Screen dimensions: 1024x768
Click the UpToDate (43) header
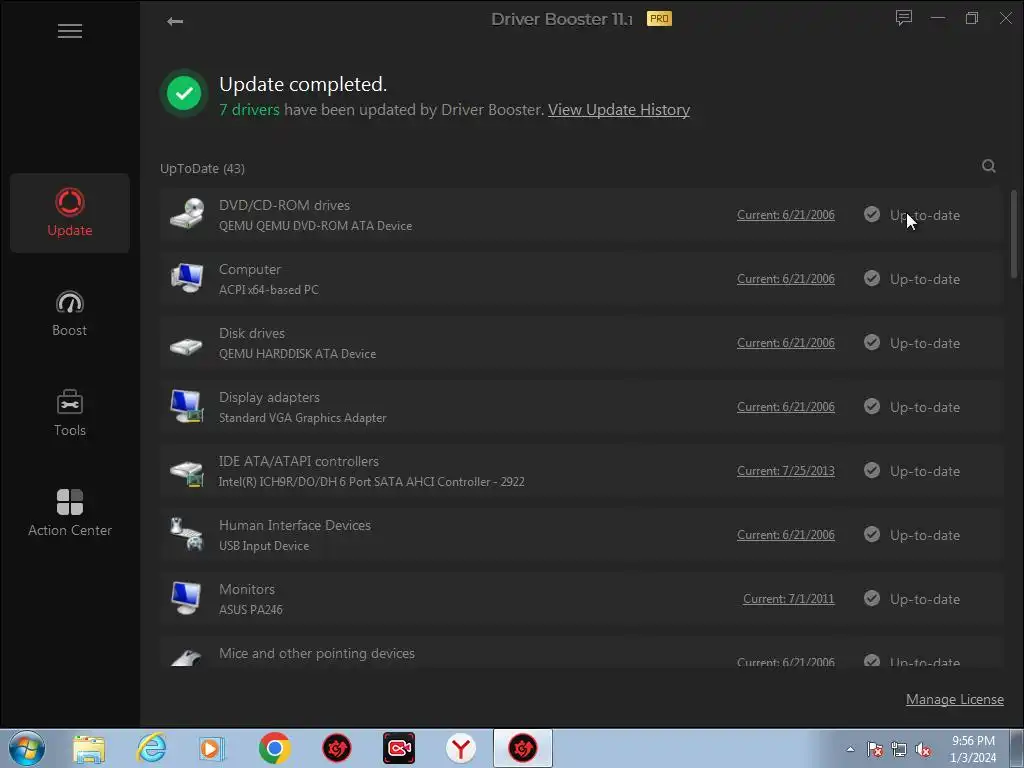pos(202,168)
